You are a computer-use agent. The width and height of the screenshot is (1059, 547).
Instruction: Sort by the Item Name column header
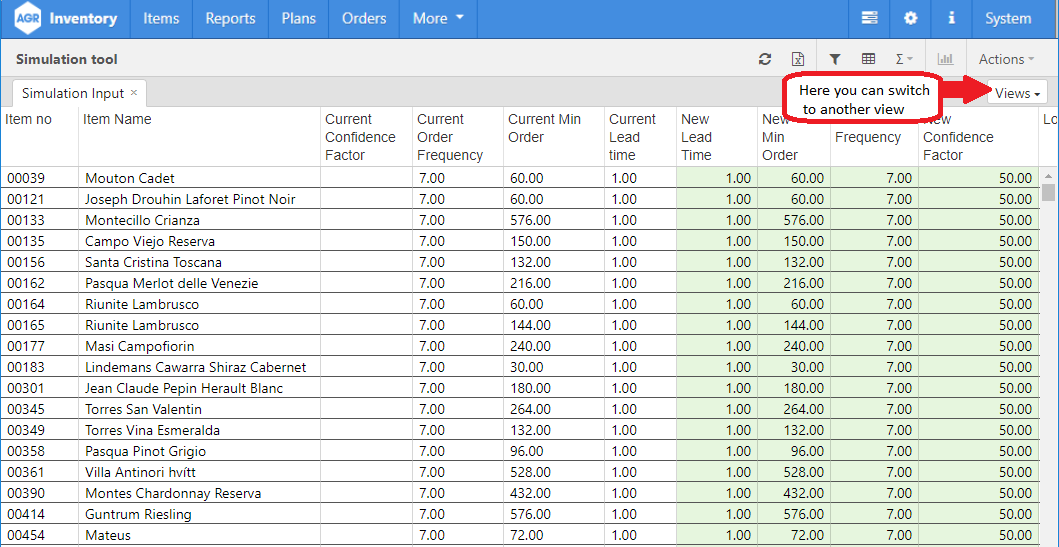click(118, 119)
